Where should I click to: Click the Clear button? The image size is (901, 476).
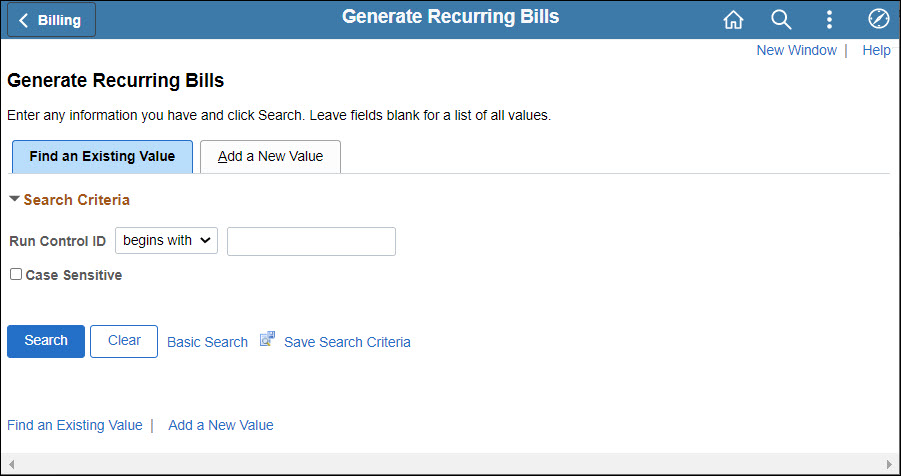124,341
